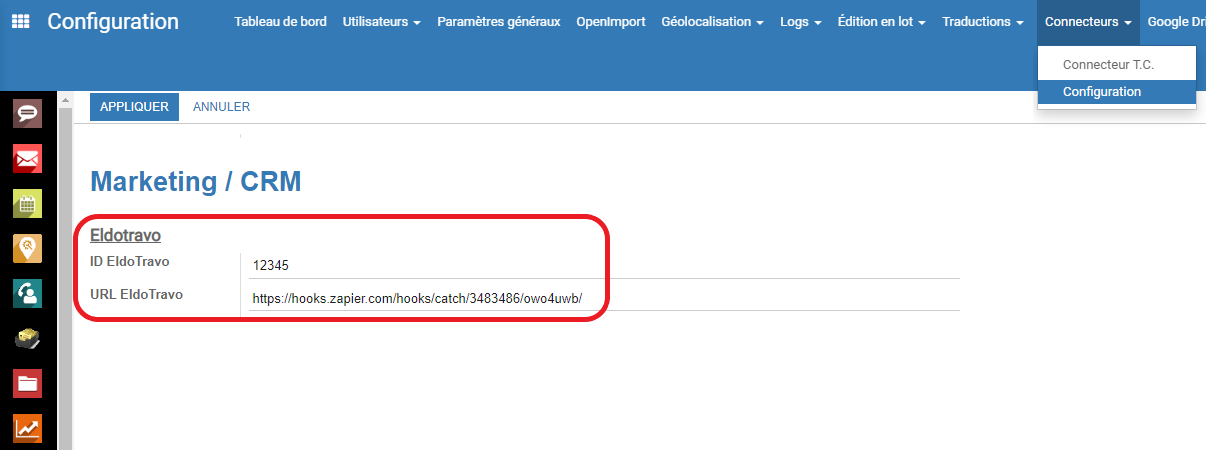Open the green calendar app

pyautogui.click(x=27, y=203)
